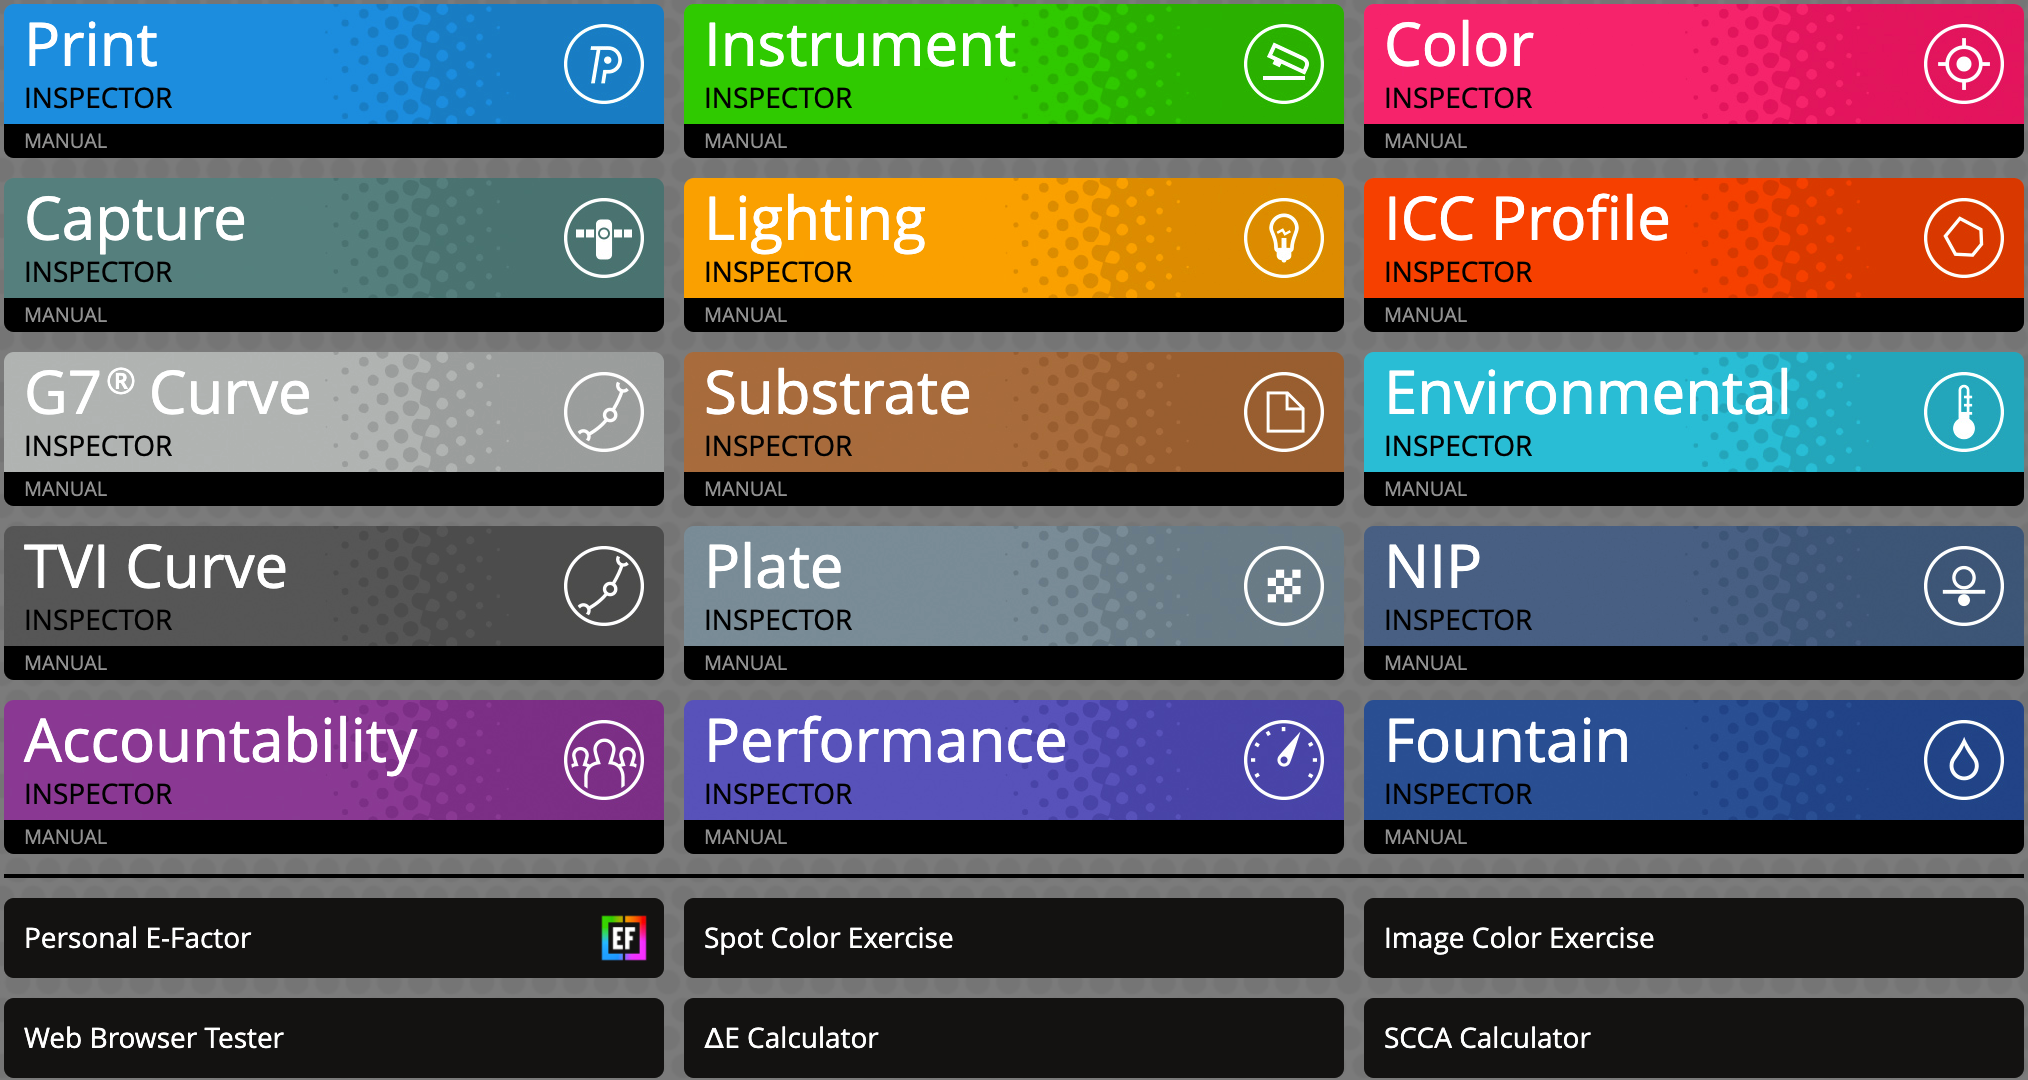
Task: Select the Instrument Inspector spectrophotometer icon
Action: pos(1283,63)
